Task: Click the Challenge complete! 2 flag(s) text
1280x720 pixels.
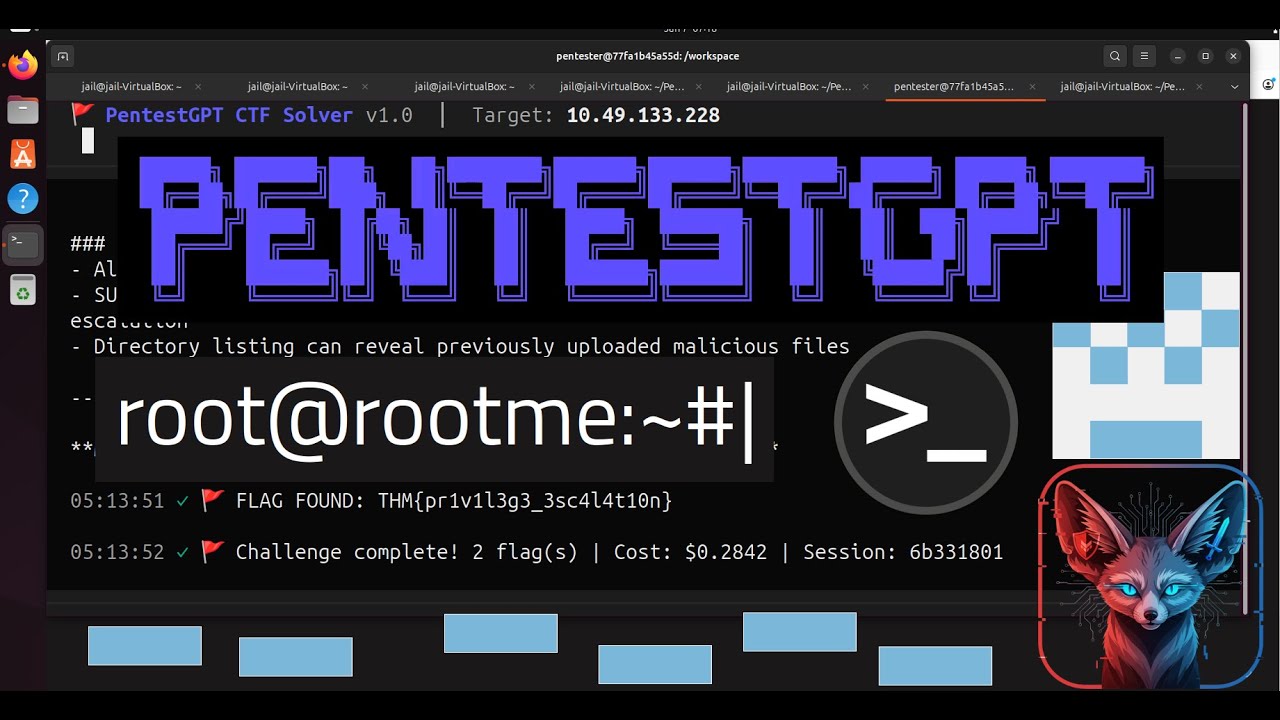Action: tap(407, 552)
